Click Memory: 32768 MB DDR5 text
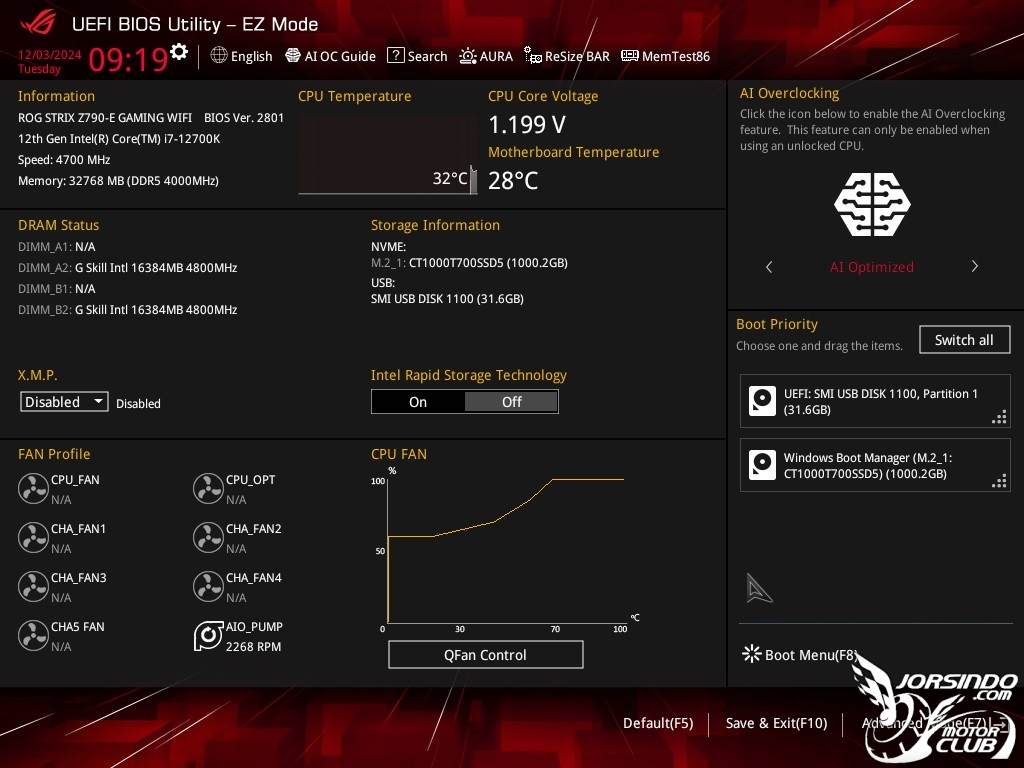Image resolution: width=1024 pixels, height=768 pixels. [x=118, y=180]
